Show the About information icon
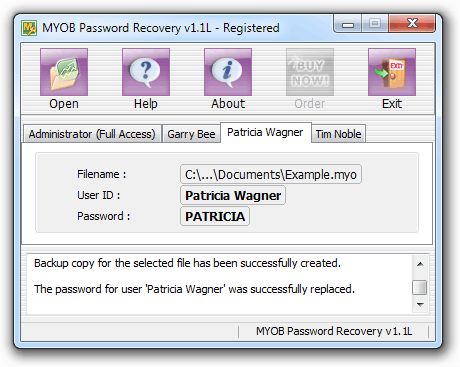The width and height of the screenshot is (460, 367). [x=228, y=72]
